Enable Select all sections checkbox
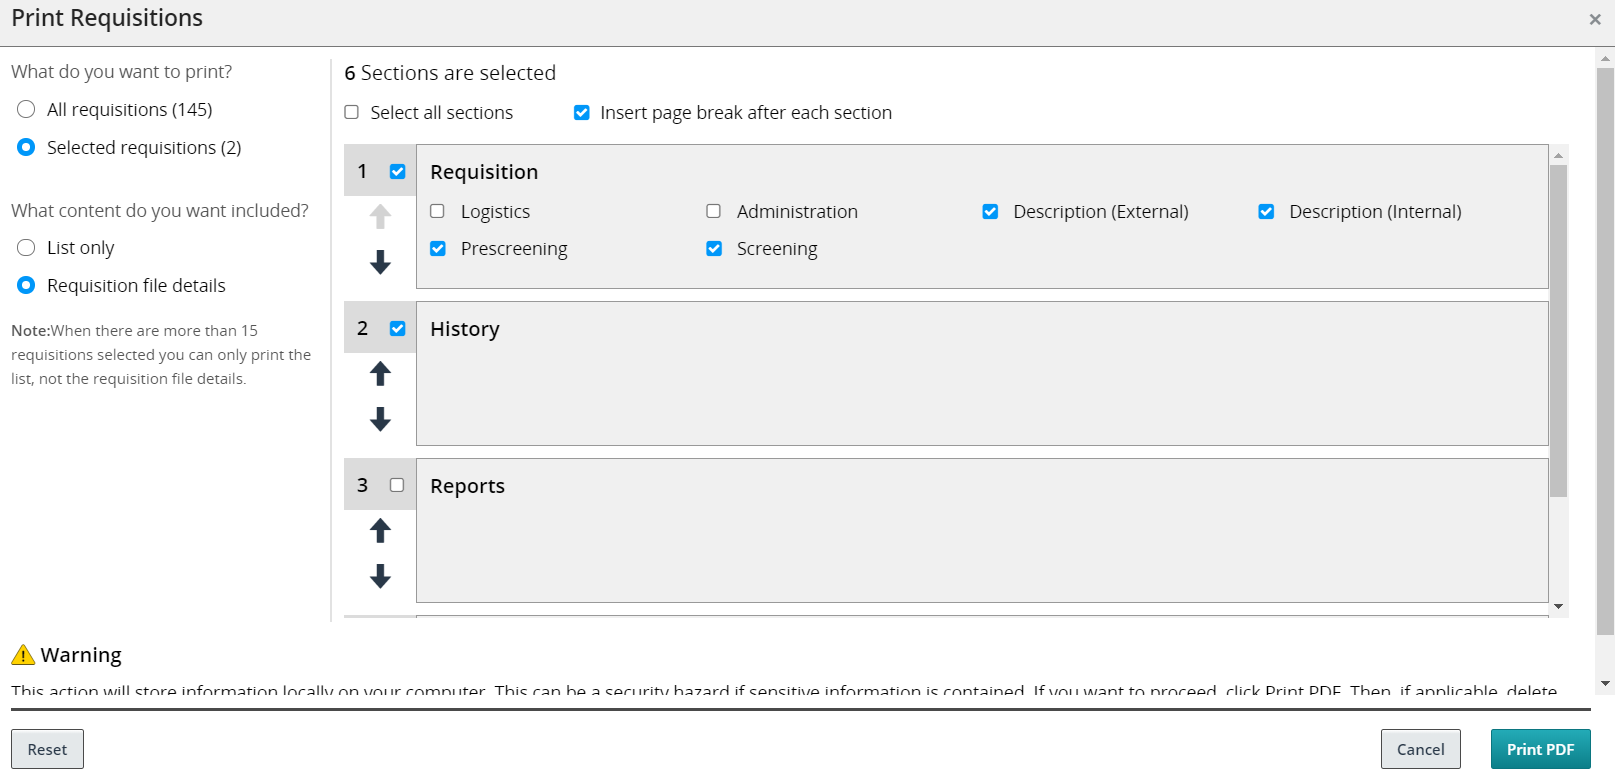1615x783 pixels. tap(352, 112)
